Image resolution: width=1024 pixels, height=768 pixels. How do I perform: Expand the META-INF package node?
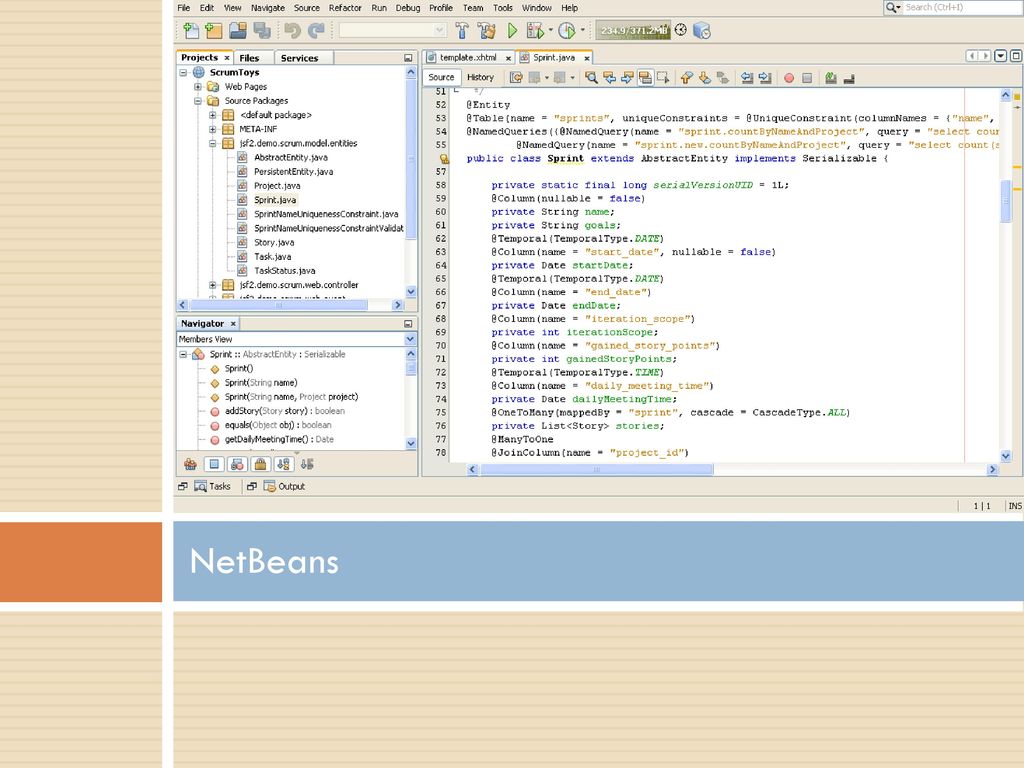[212, 129]
